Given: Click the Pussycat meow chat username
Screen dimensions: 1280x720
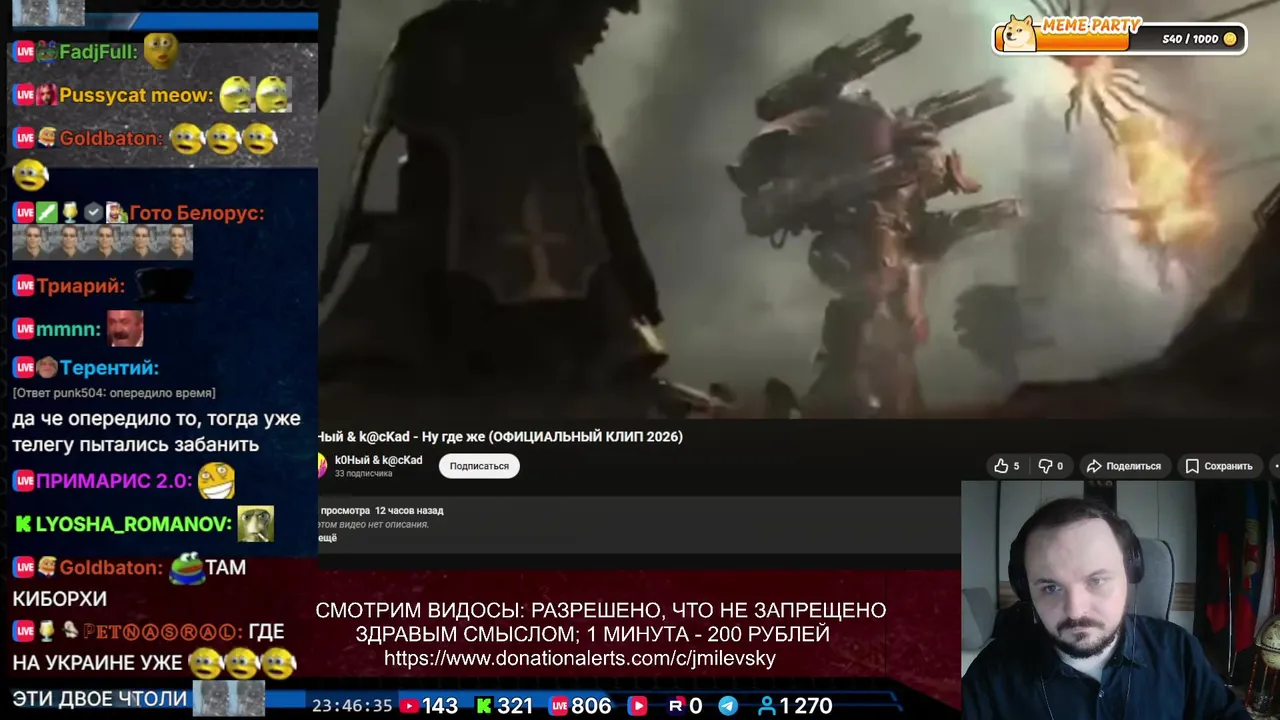Looking at the screenshot, I should pyautogui.click(x=136, y=95).
